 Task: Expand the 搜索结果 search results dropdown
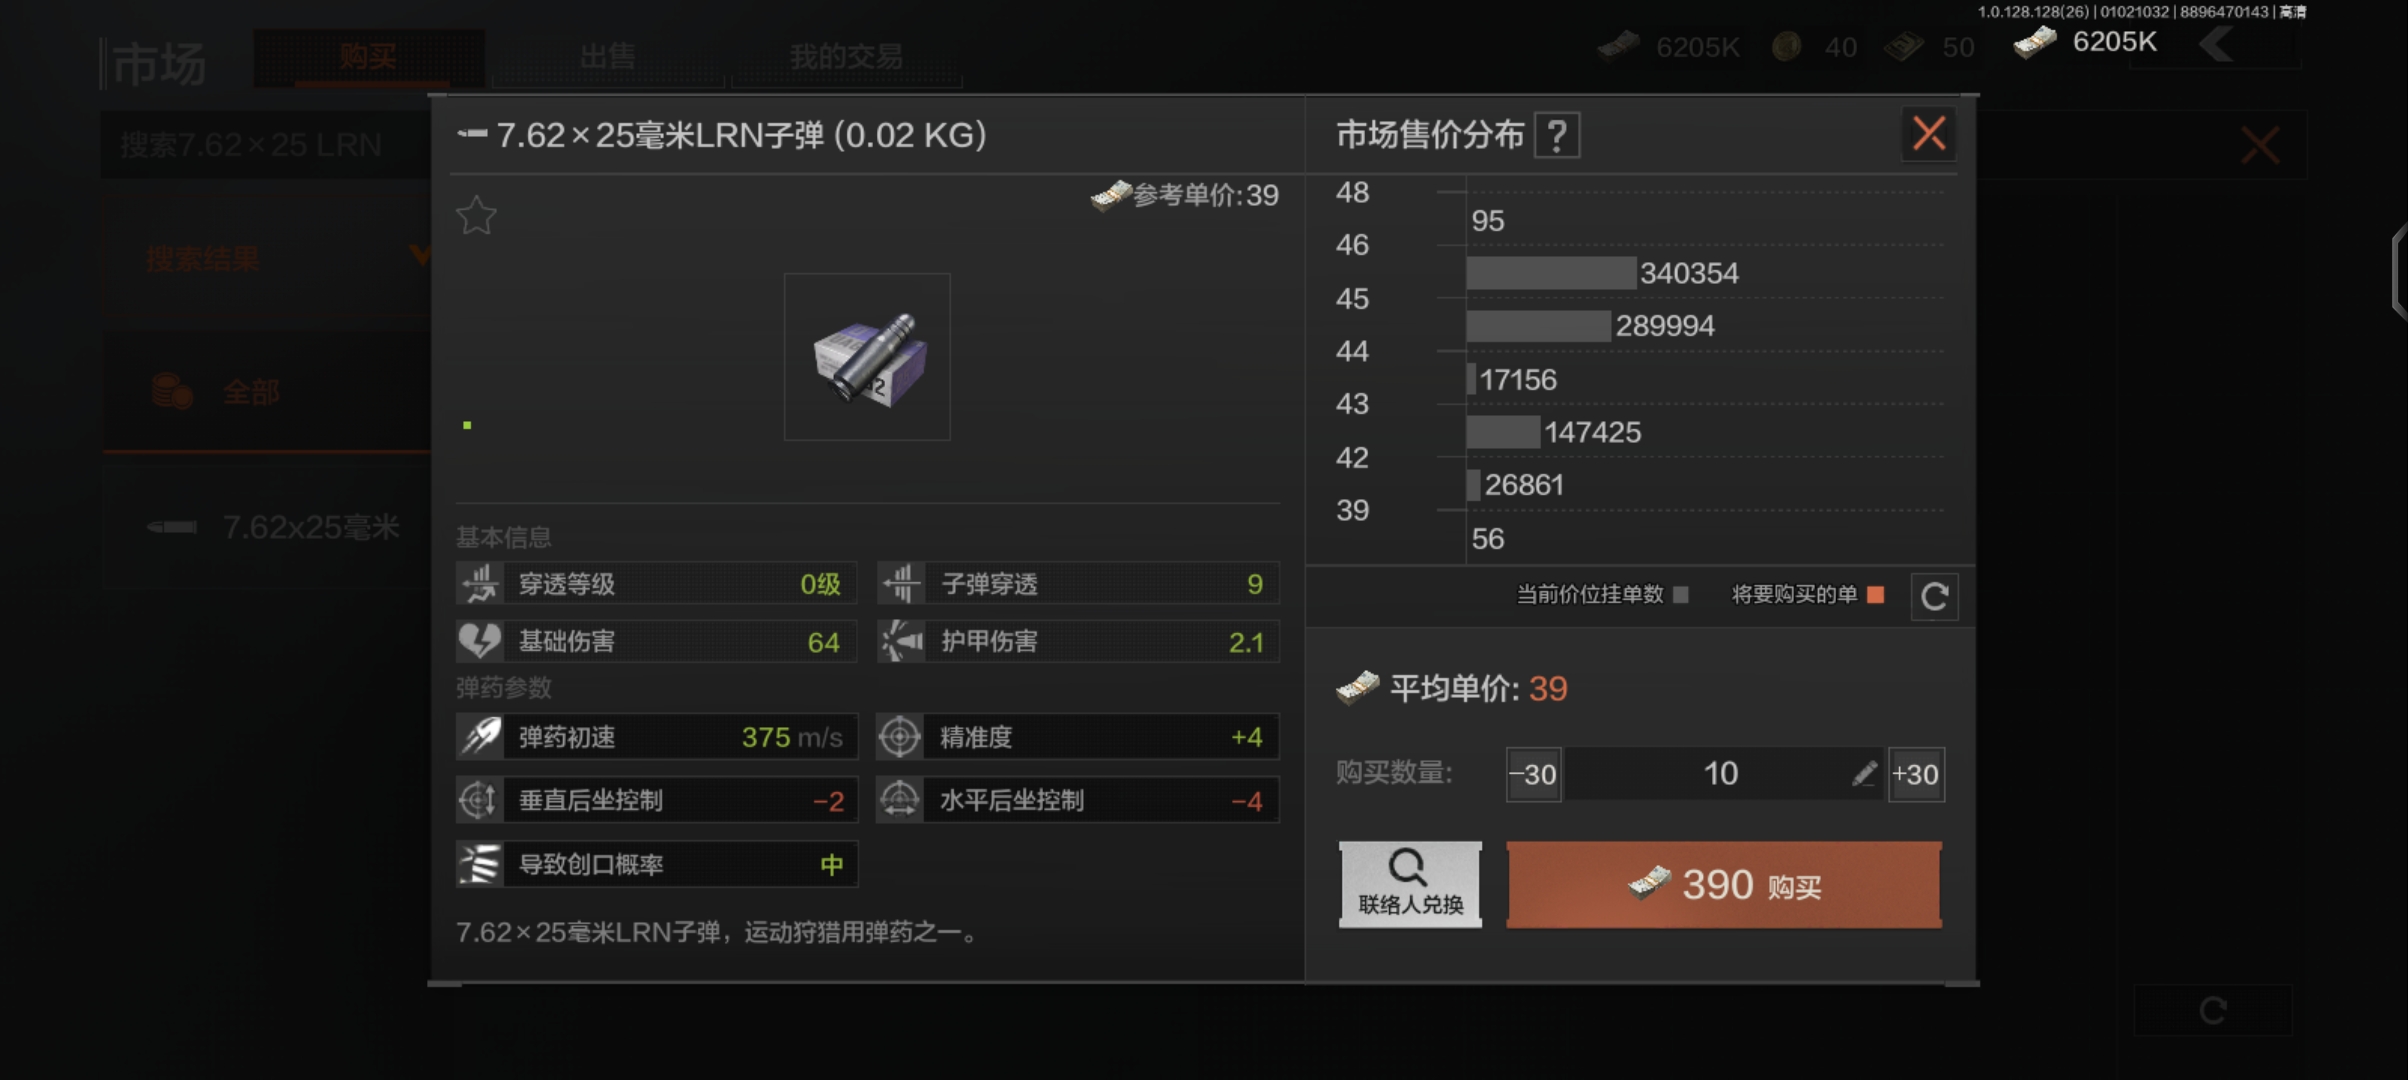click(x=268, y=258)
